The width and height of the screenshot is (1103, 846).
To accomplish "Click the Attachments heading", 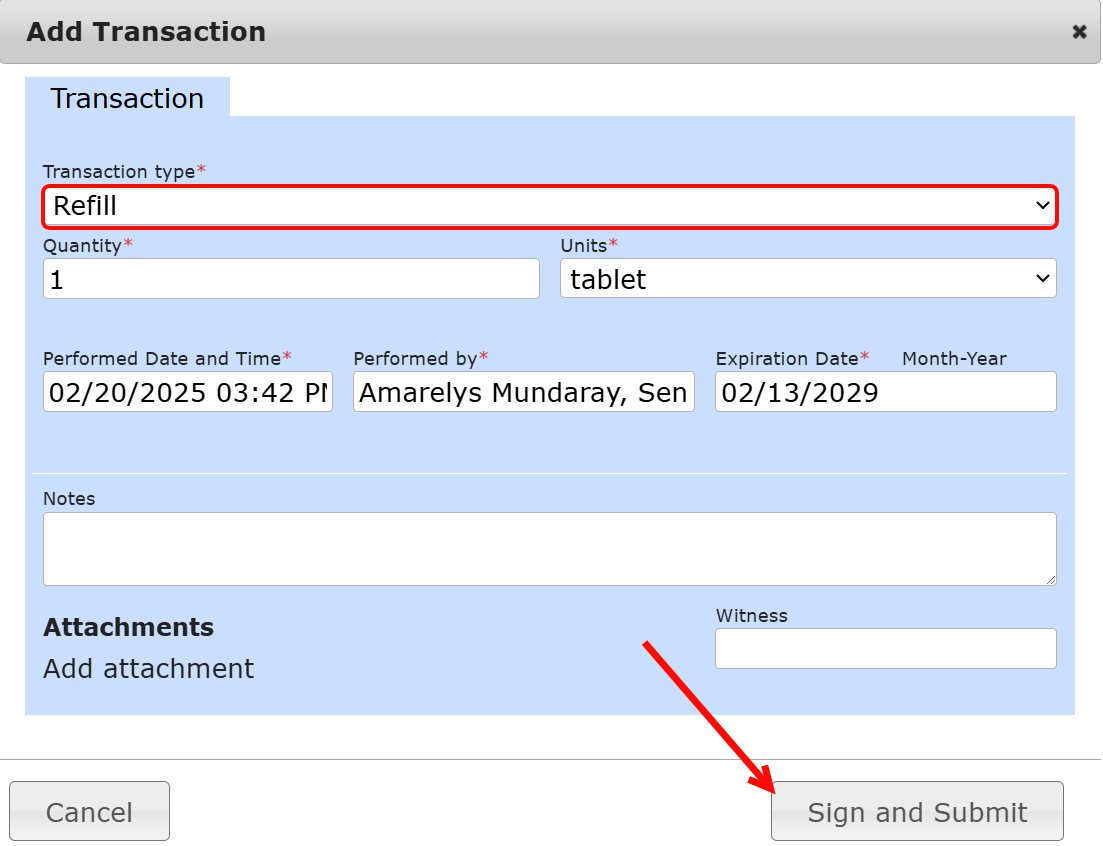I will click(128, 628).
